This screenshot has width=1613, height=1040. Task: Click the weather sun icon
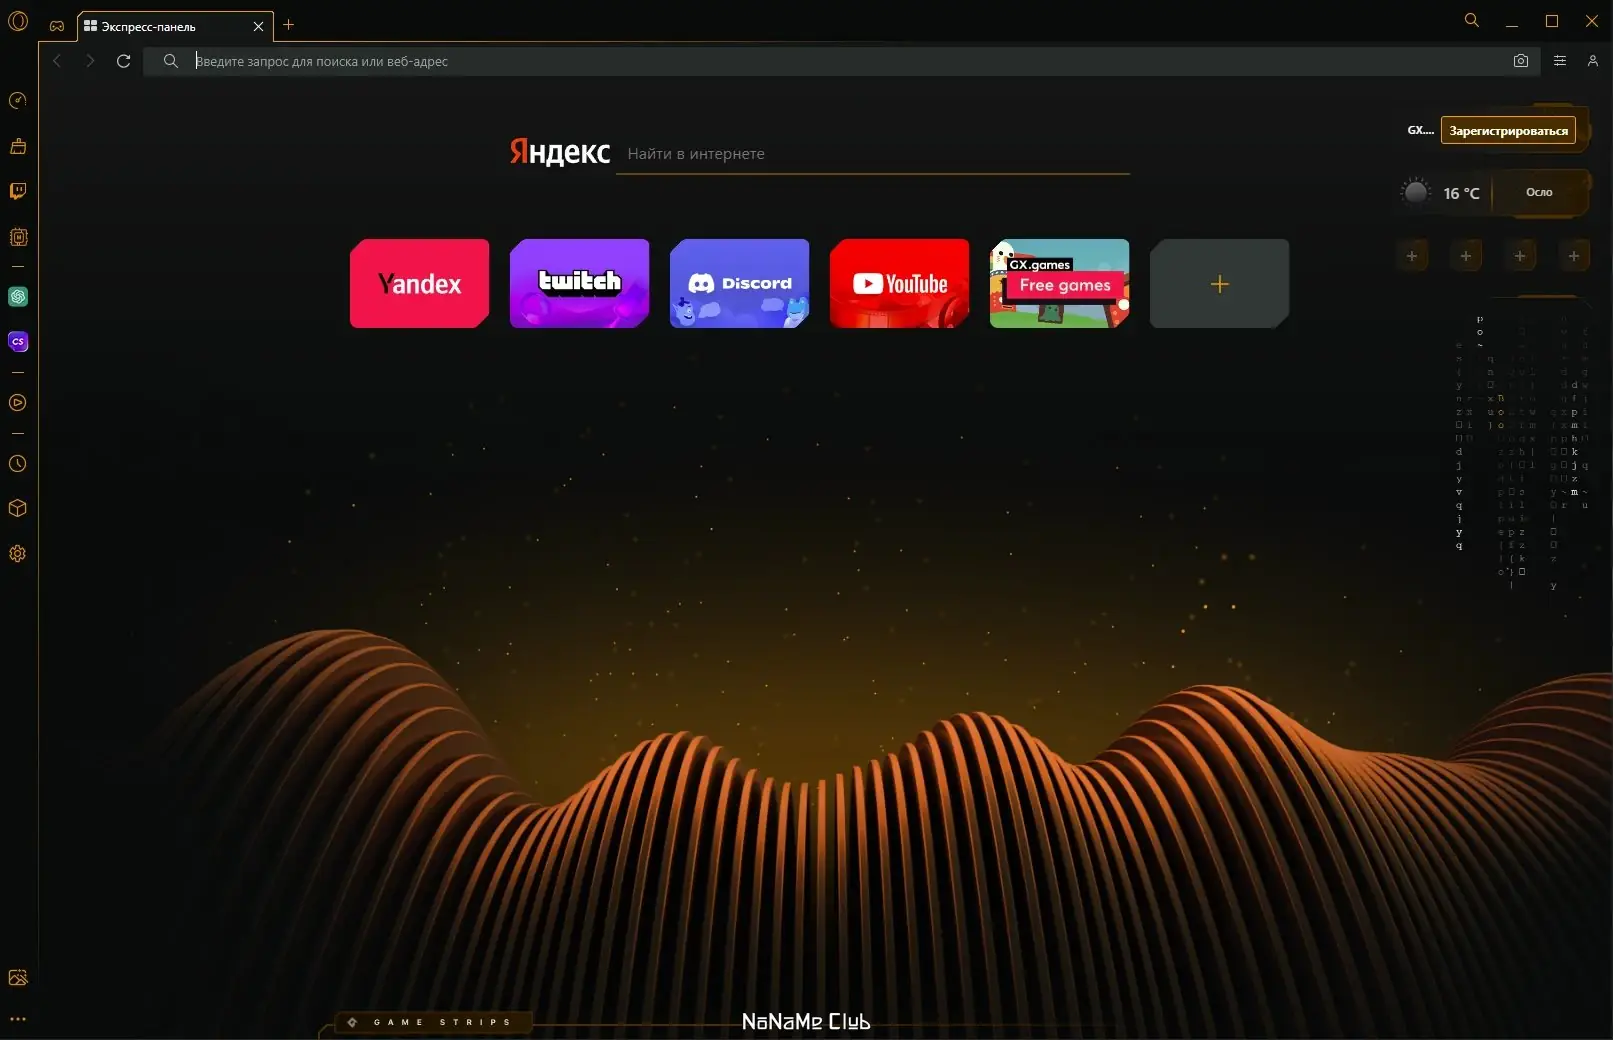coord(1416,192)
